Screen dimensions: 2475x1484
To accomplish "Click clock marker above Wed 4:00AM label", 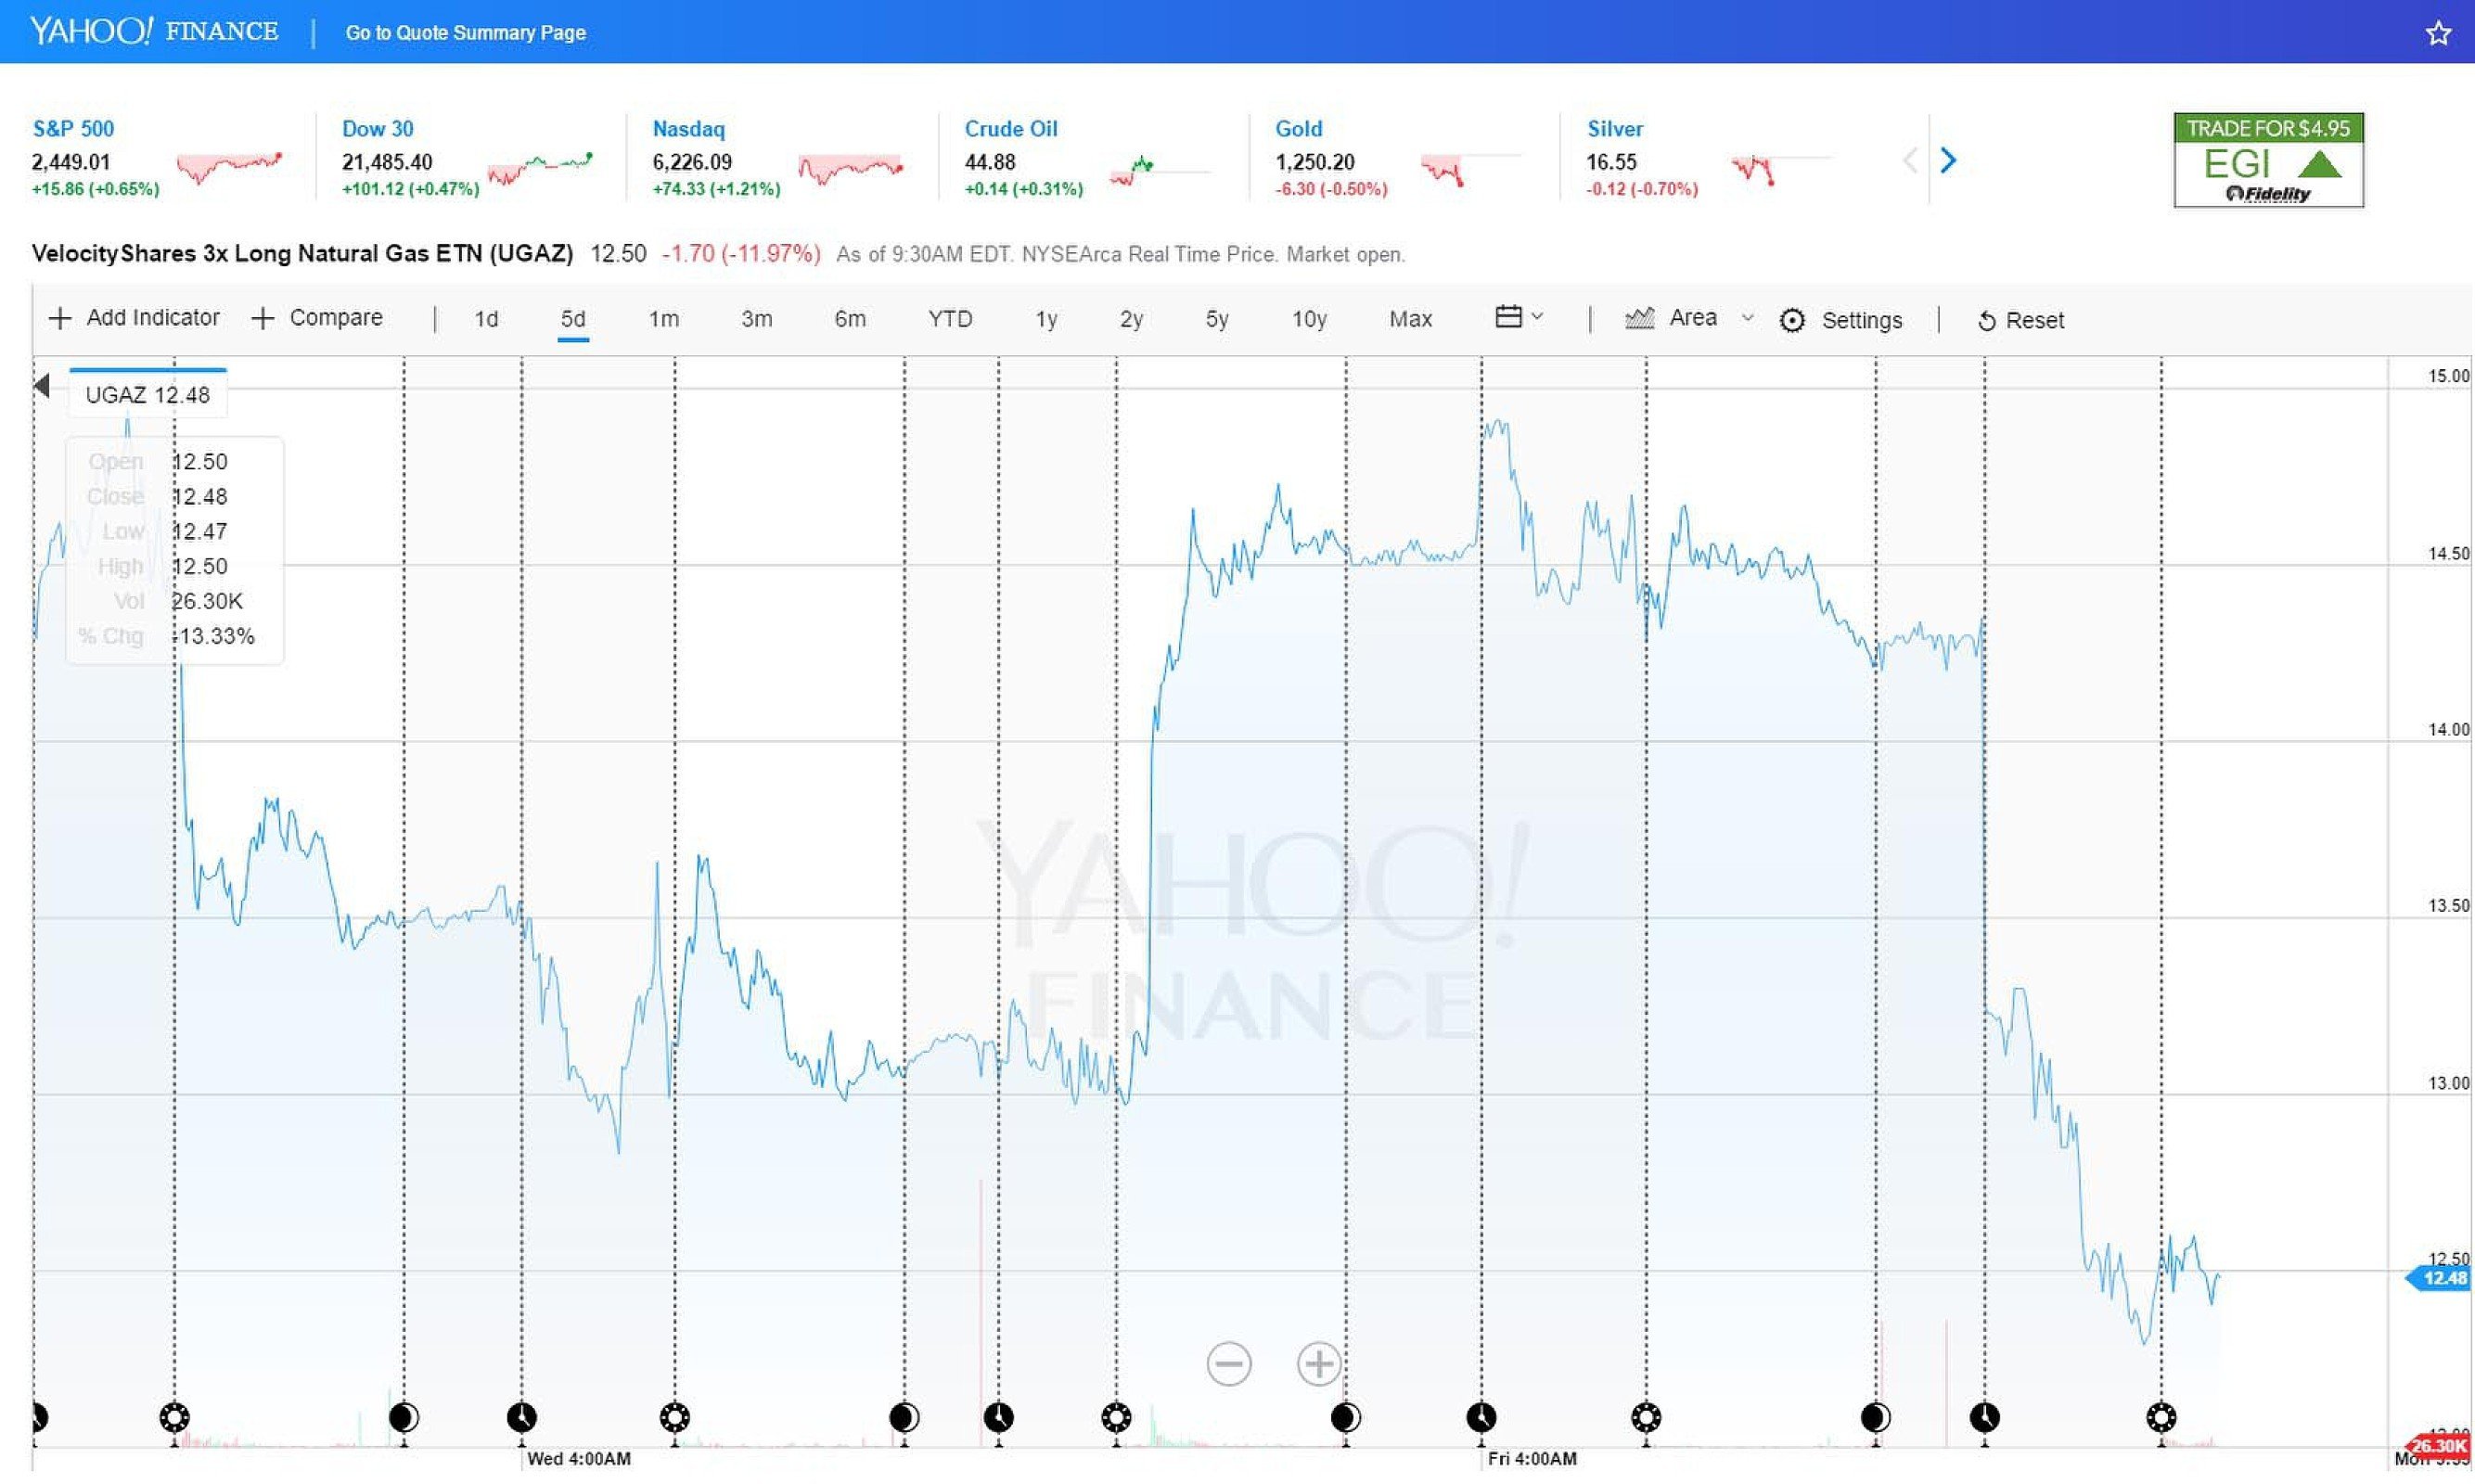I will coord(521,1417).
